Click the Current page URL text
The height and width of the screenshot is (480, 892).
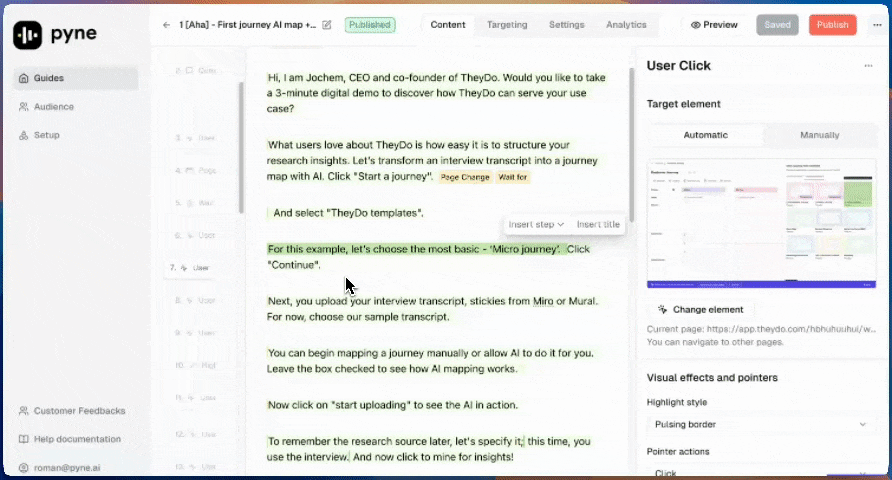click(761, 329)
